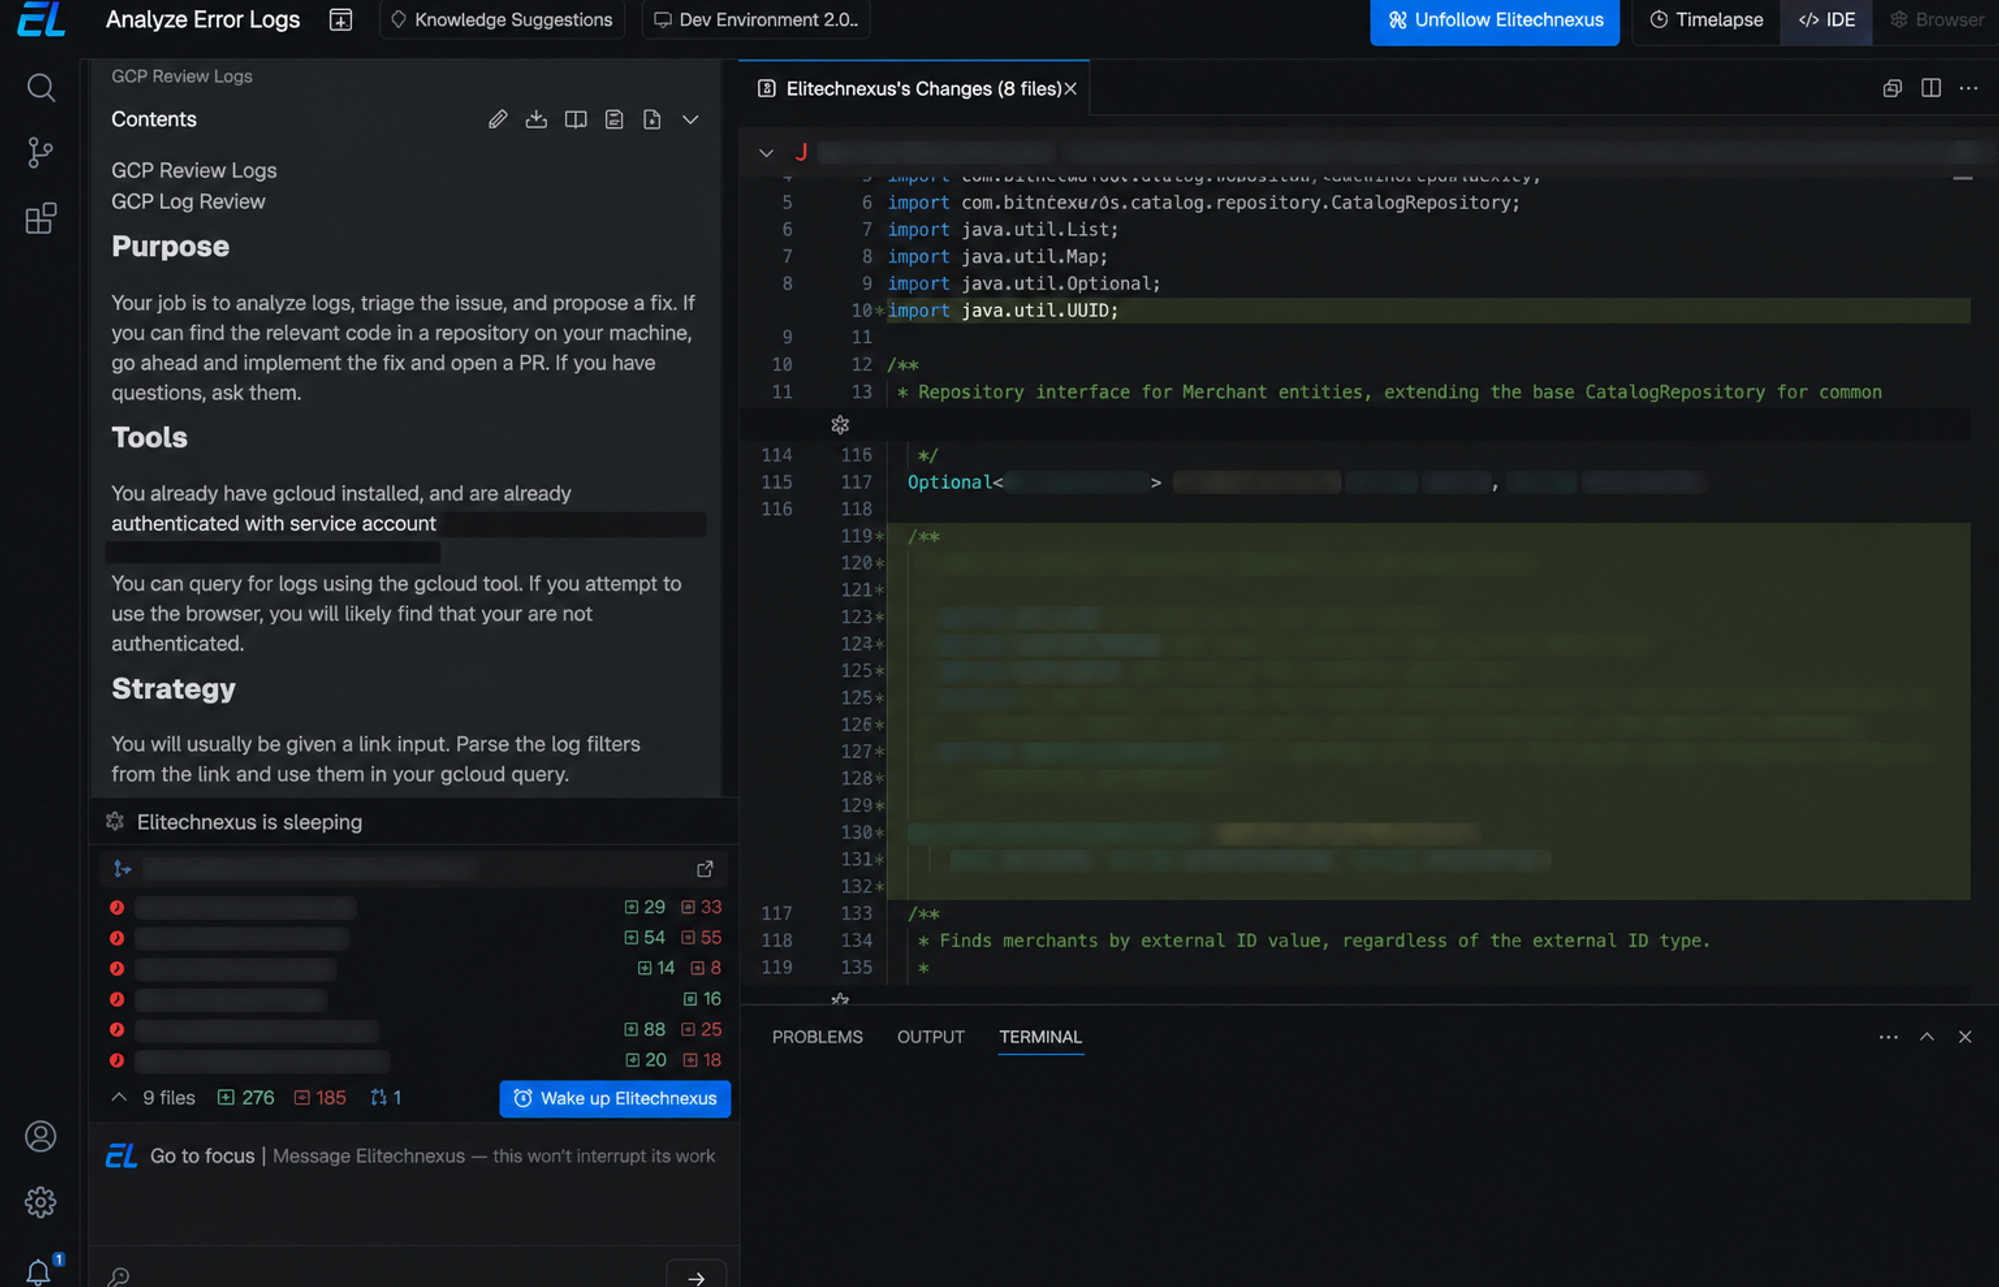Select the changed file with 14 additions, 8 deletions
This screenshot has height=1287, width=1999.
pyautogui.click(x=415, y=968)
